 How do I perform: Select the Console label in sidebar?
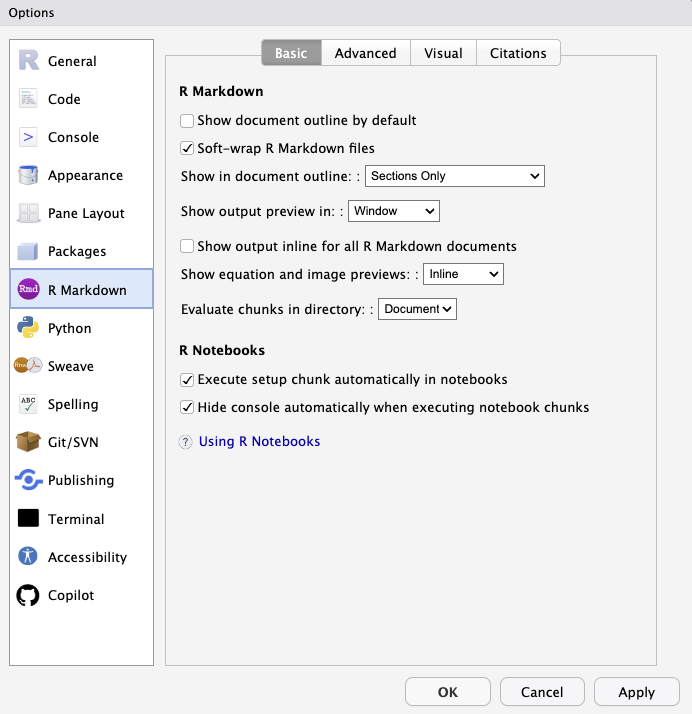[73, 138]
